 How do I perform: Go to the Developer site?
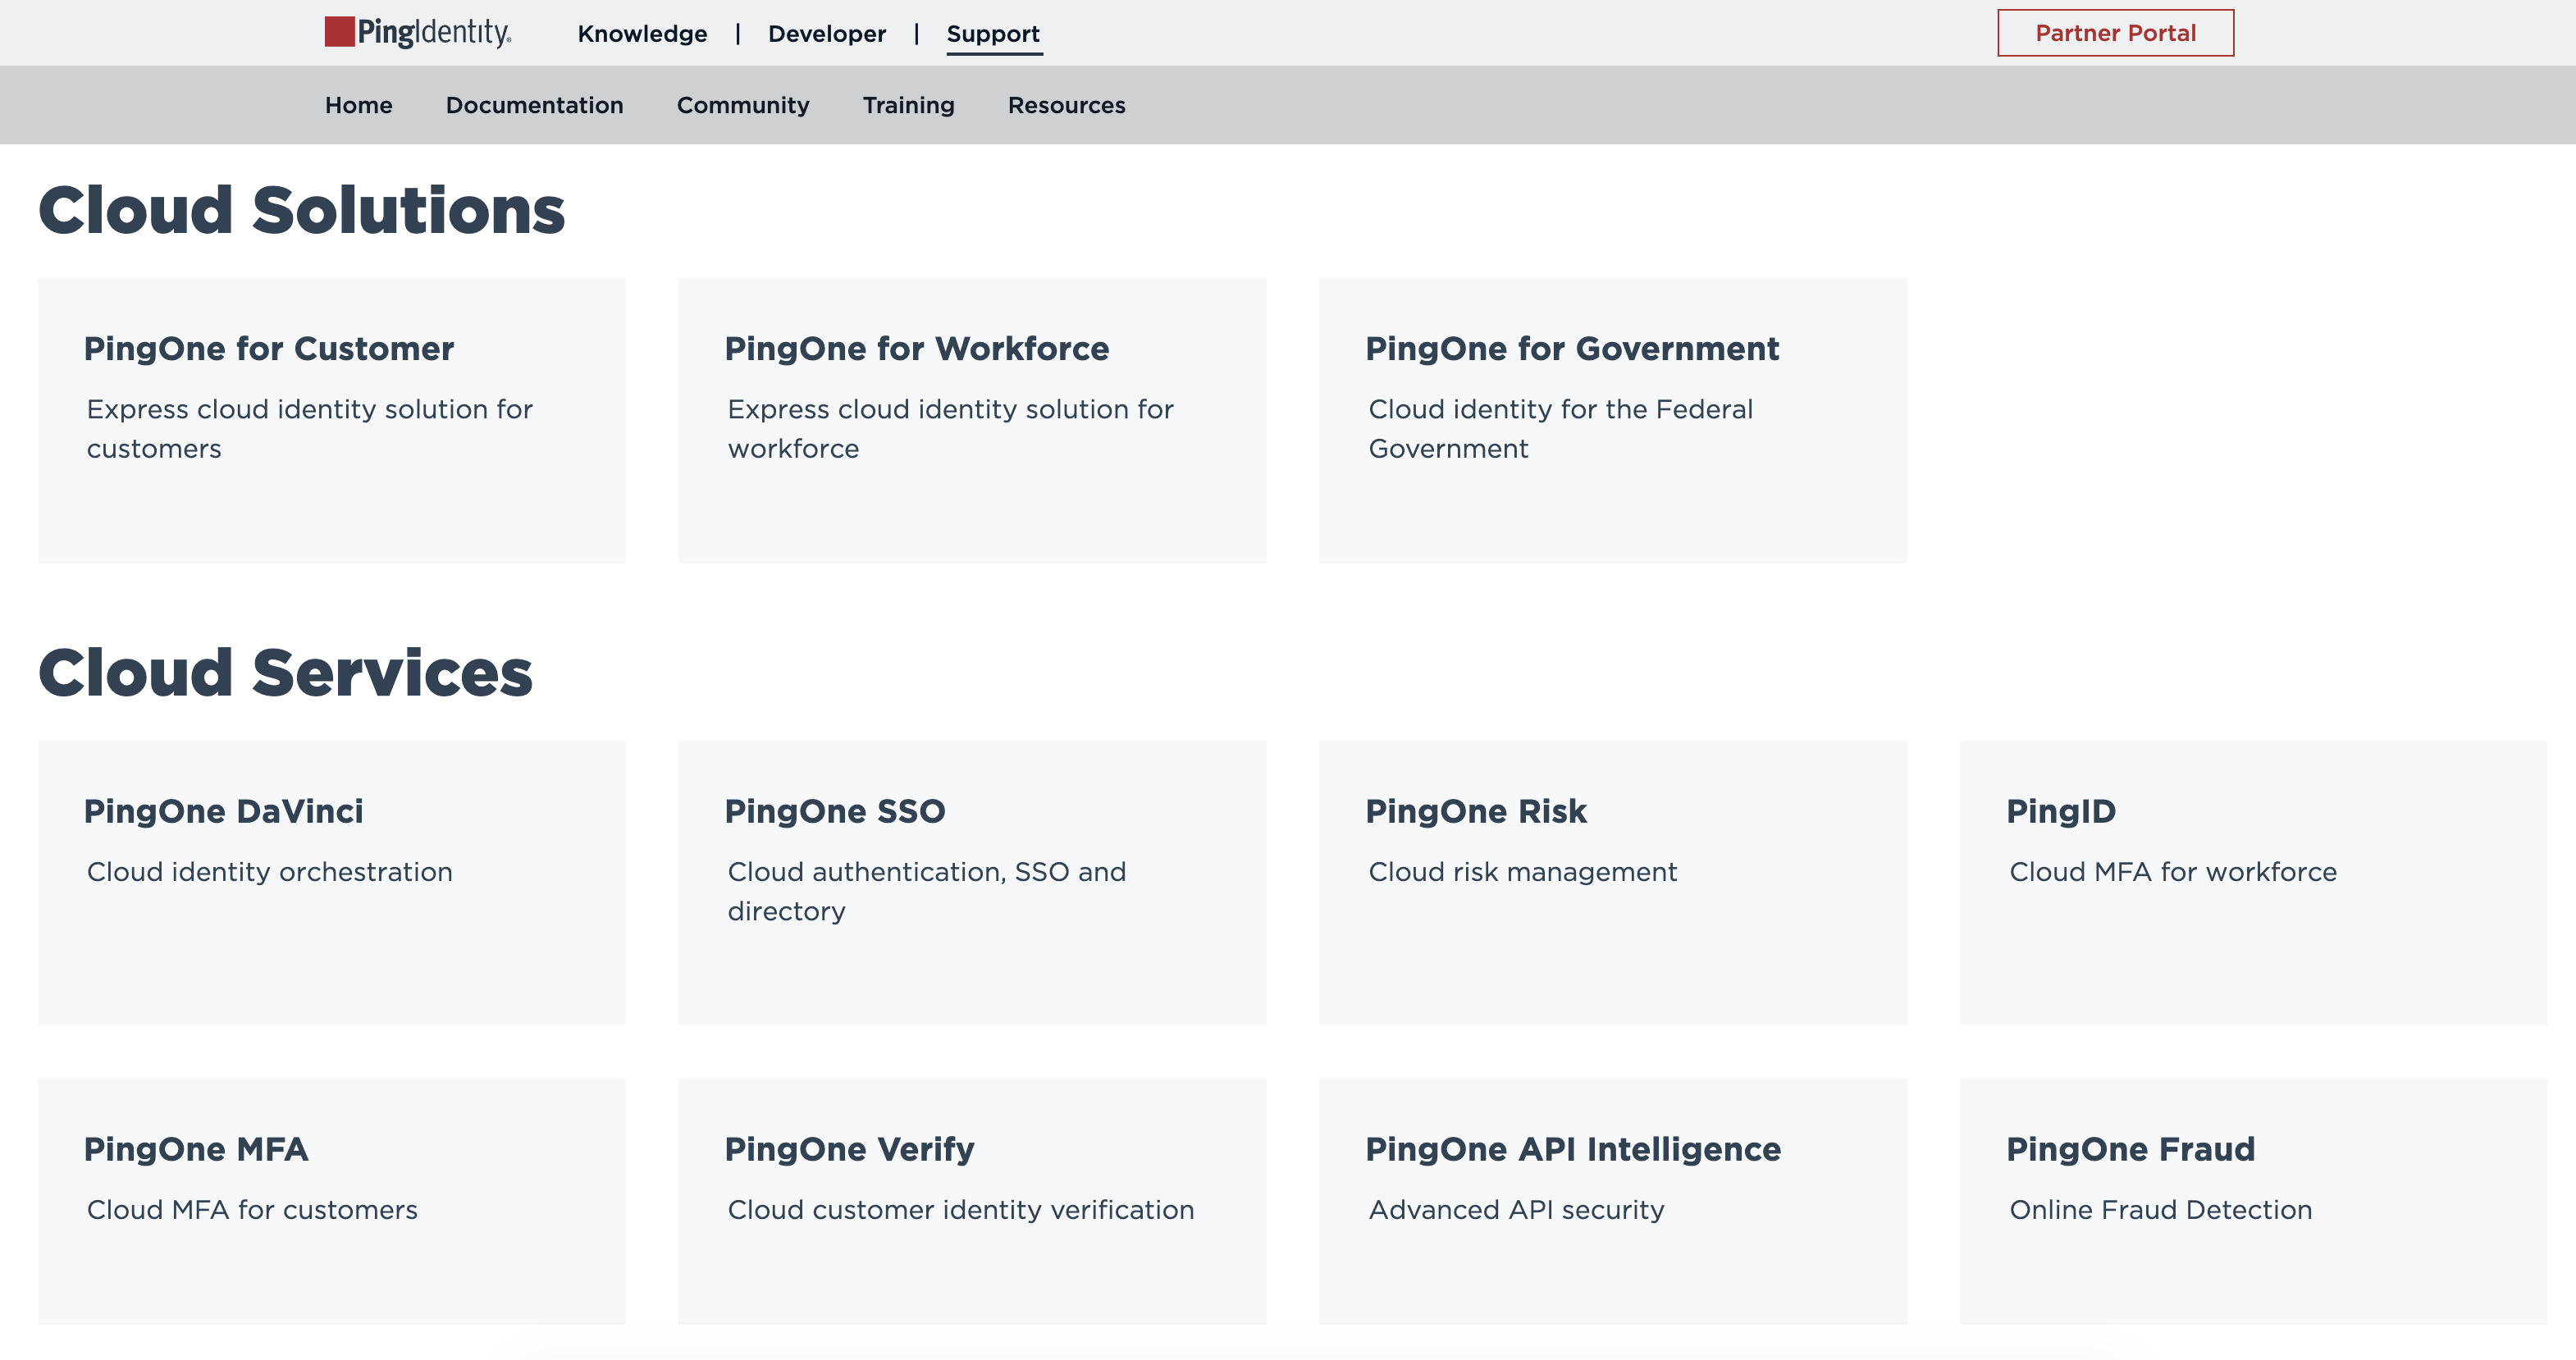(827, 34)
